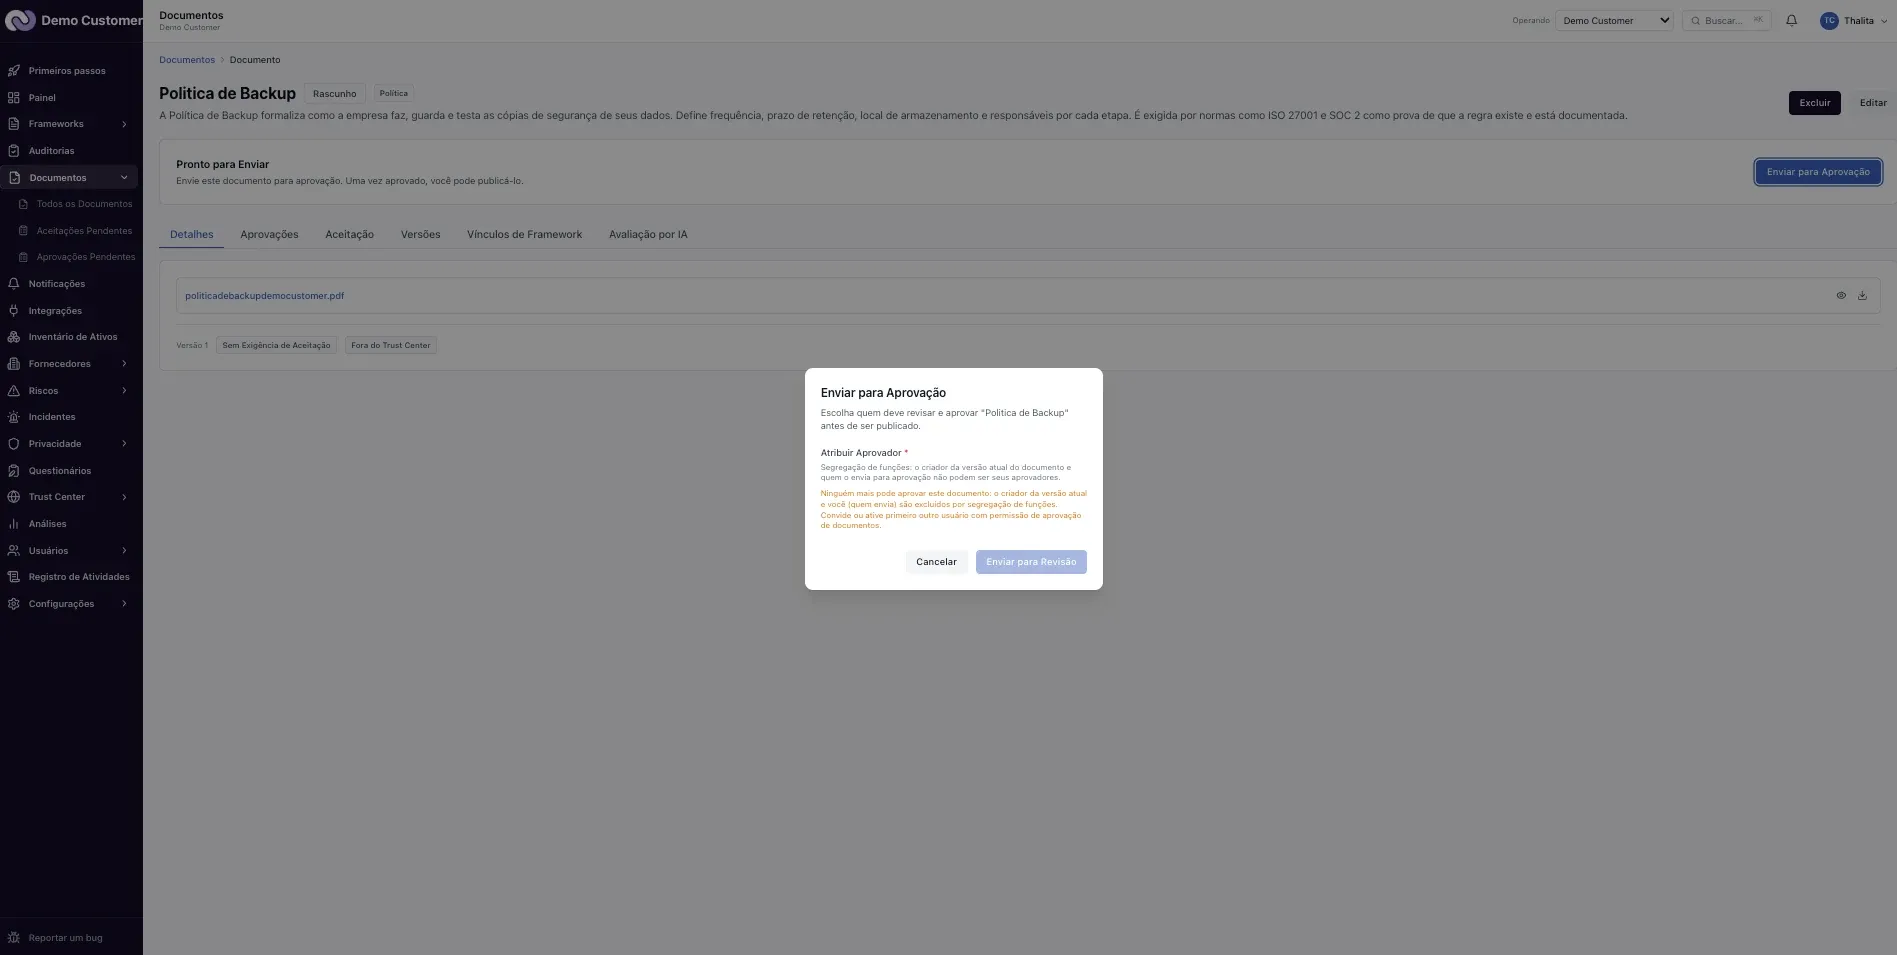Screen dimensions: 1897x955
Task: Click the header notification bell icon
Action: 1791,20
